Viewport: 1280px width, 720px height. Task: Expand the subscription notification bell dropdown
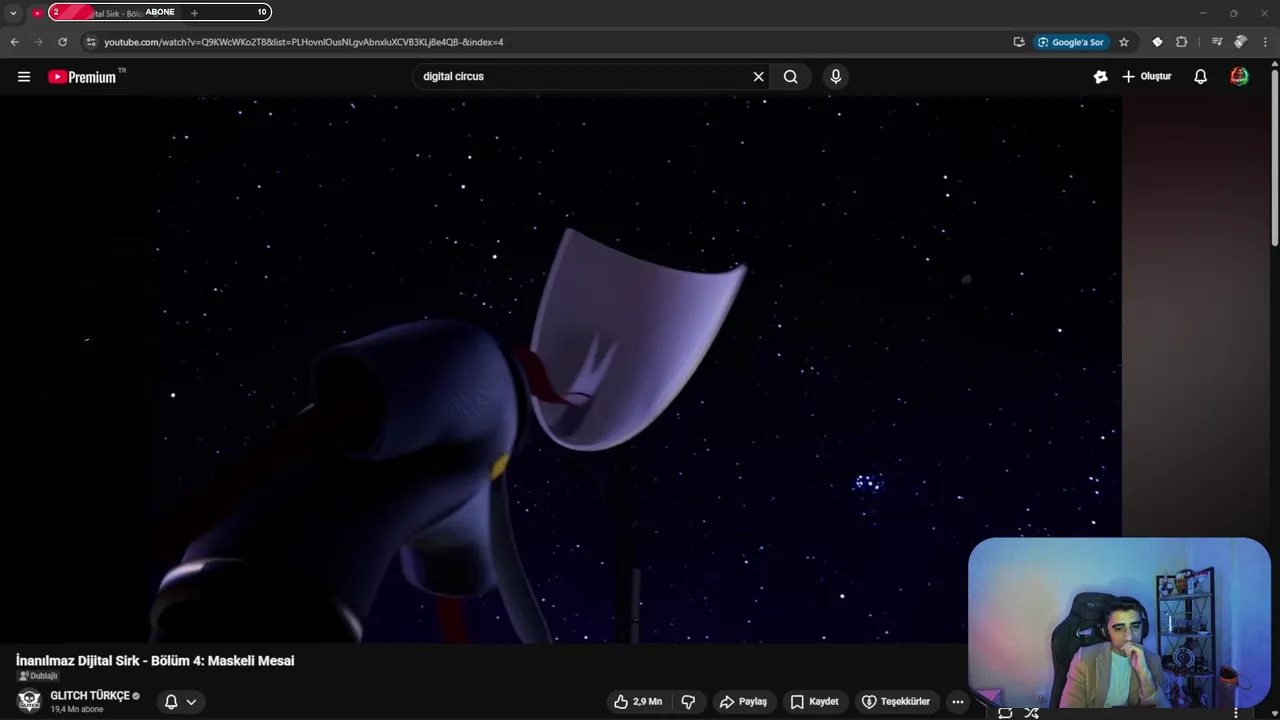(x=181, y=702)
